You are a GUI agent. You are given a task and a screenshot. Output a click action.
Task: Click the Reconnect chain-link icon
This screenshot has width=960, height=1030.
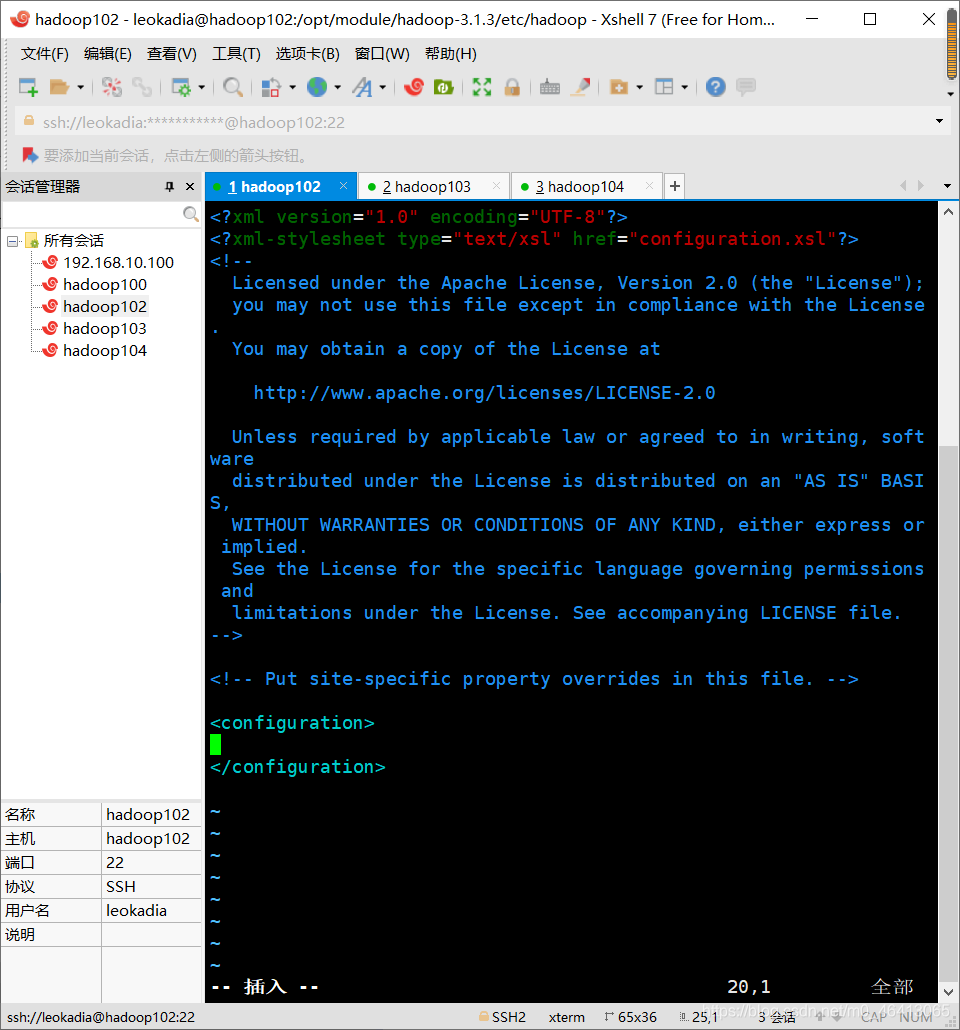tap(141, 87)
